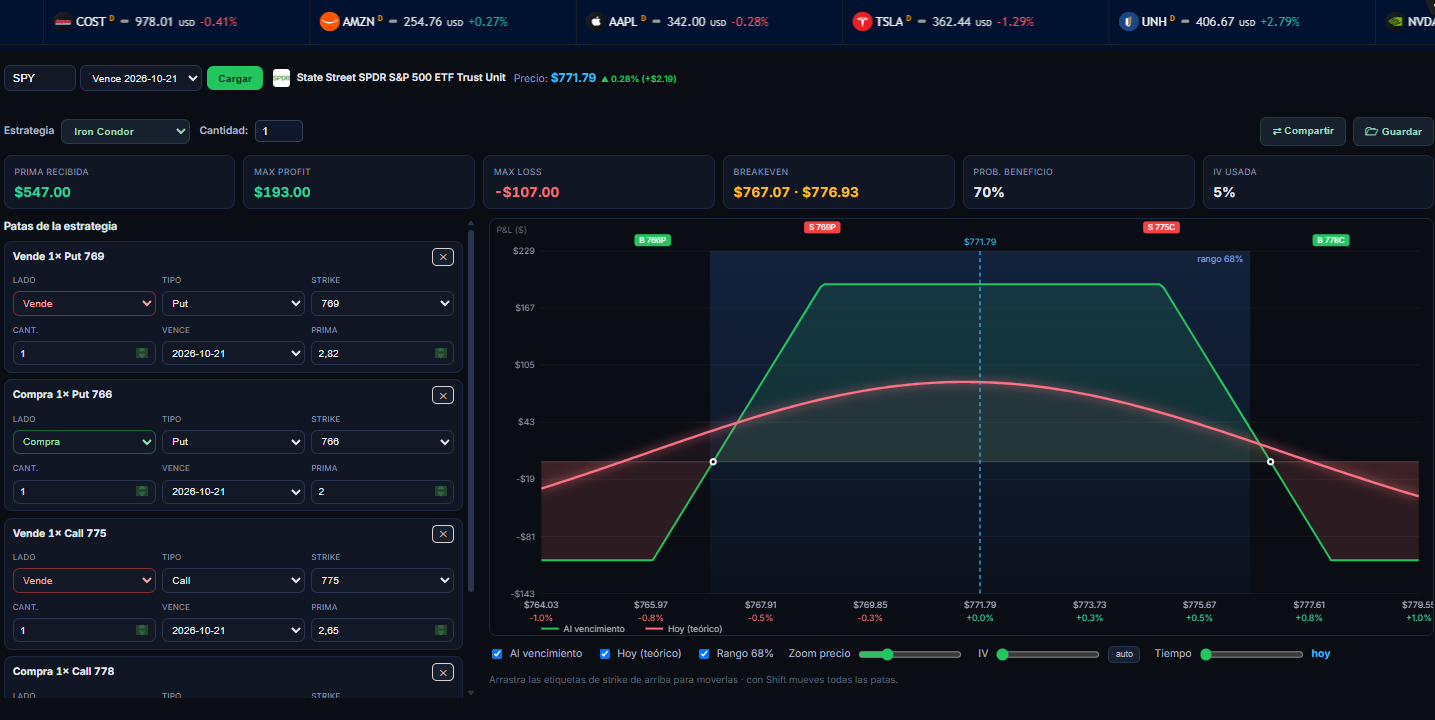The width and height of the screenshot is (1435, 720).
Task: Open the Estrategia Iron Condor dropdown
Action: (125, 131)
